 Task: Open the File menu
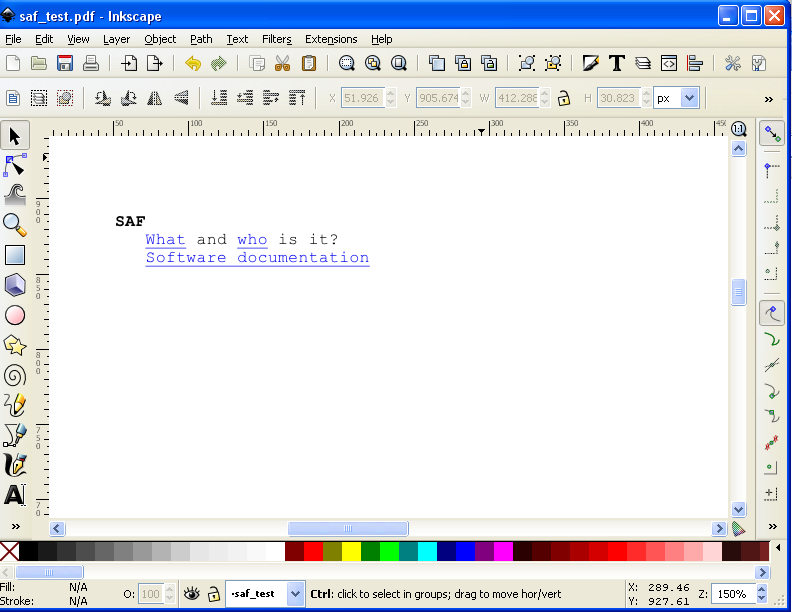click(x=13, y=39)
